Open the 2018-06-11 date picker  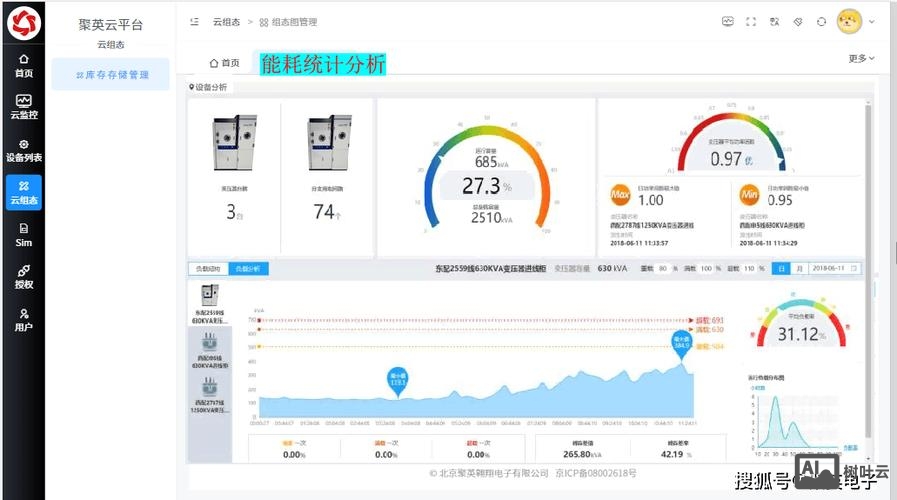tap(834, 268)
